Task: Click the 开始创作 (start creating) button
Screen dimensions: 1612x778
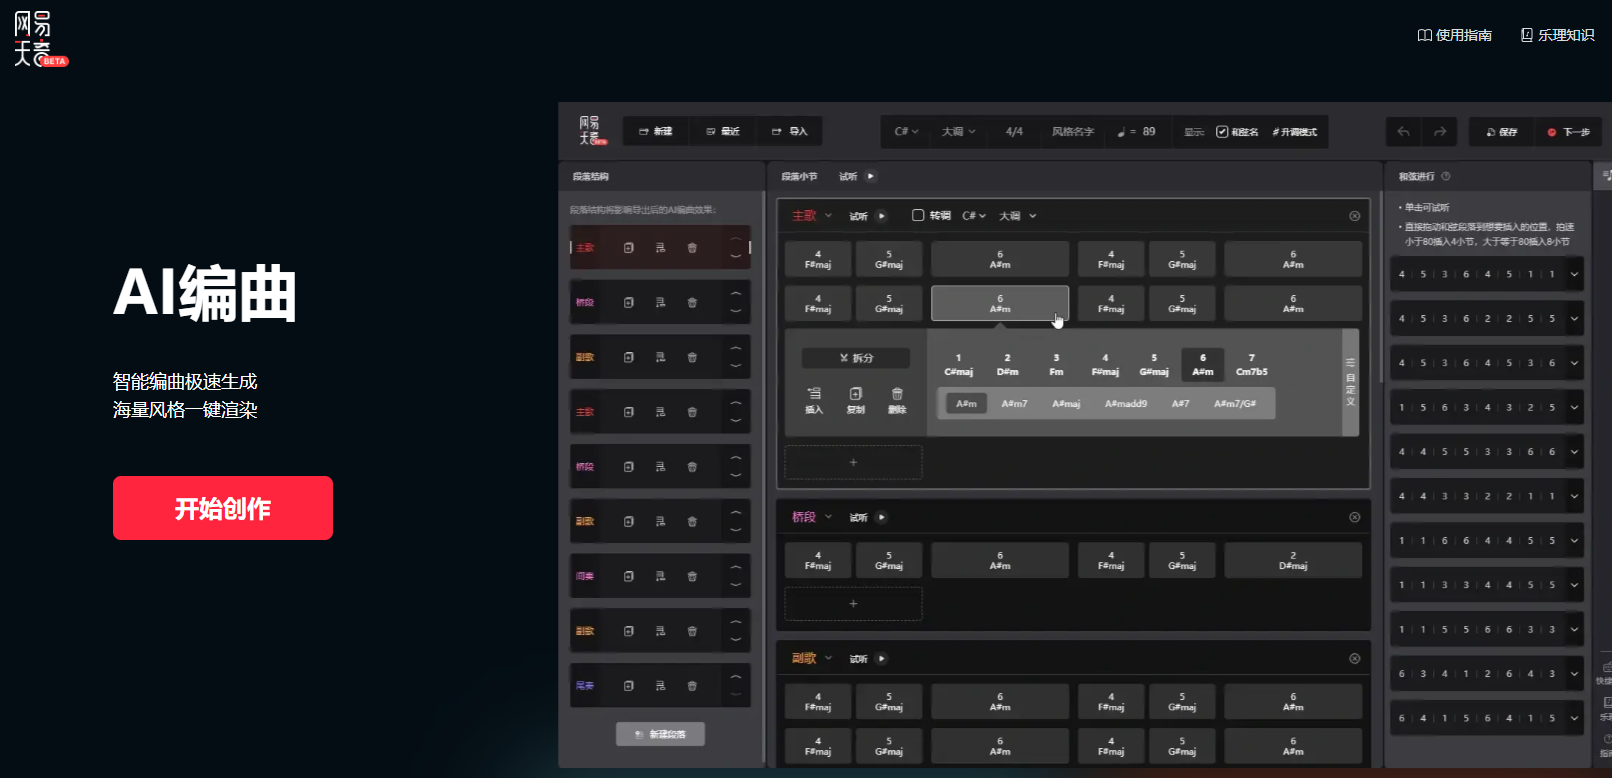Action: (223, 508)
